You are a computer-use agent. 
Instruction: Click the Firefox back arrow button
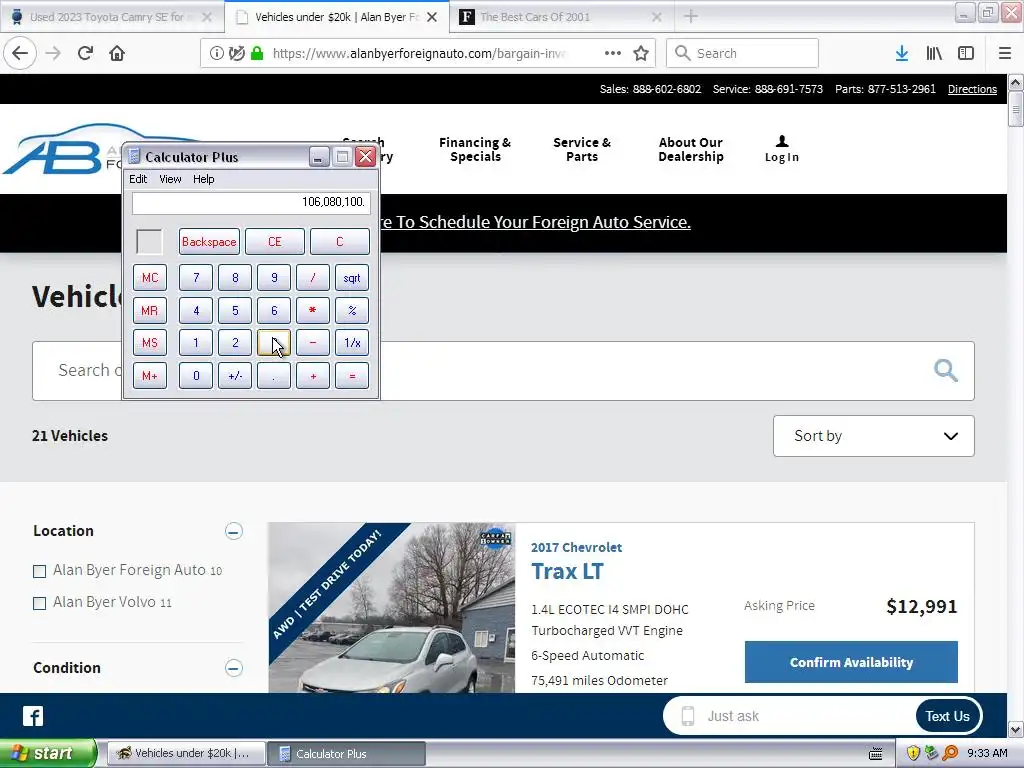coord(20,53)
